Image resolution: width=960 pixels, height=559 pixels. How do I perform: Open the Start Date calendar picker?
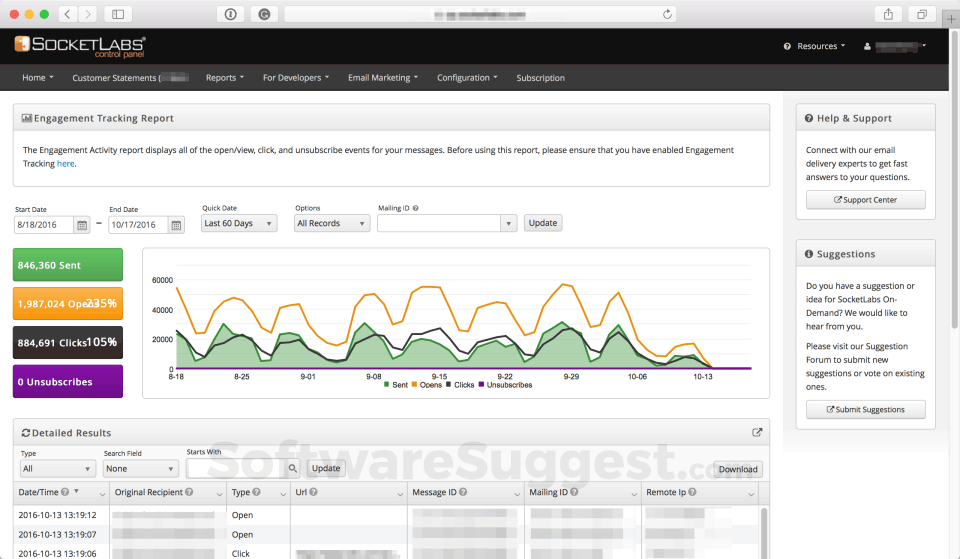point(81,225)
